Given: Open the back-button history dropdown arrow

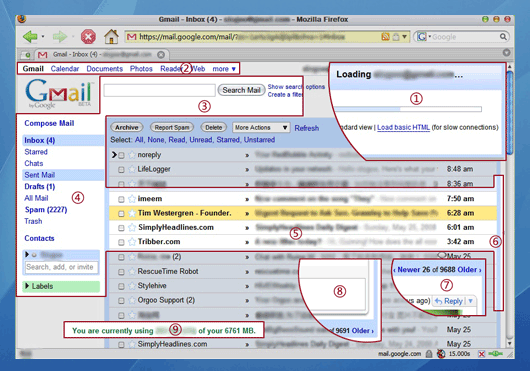Looking at the screenshot, I should tap(43, 36).
